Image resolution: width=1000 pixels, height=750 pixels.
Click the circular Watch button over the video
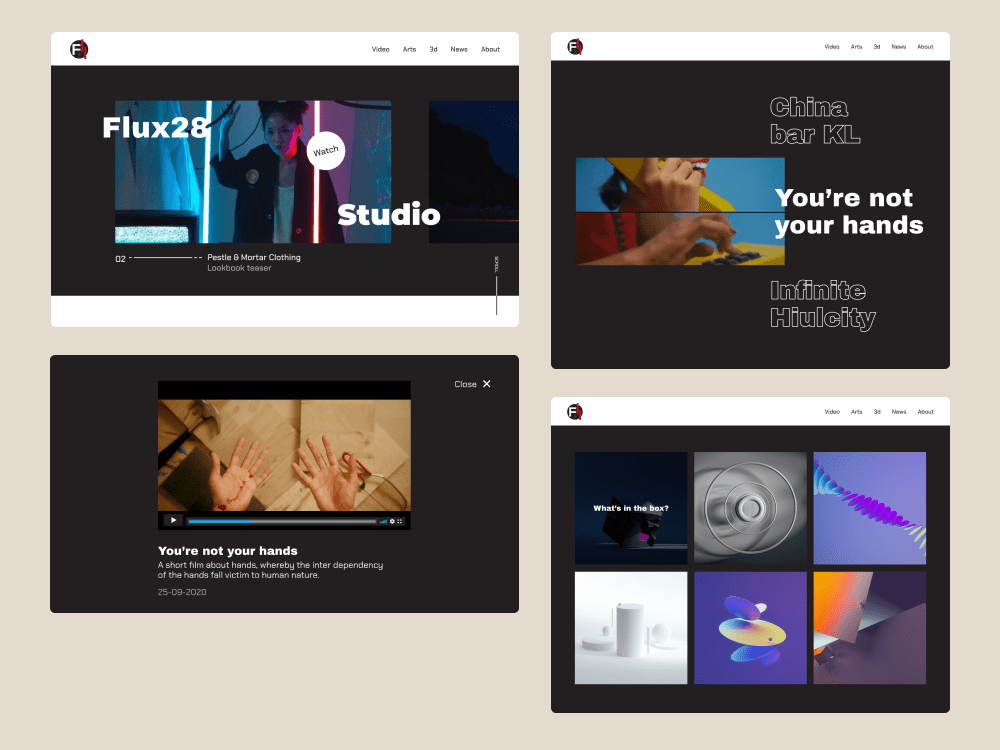click(325, 150)
